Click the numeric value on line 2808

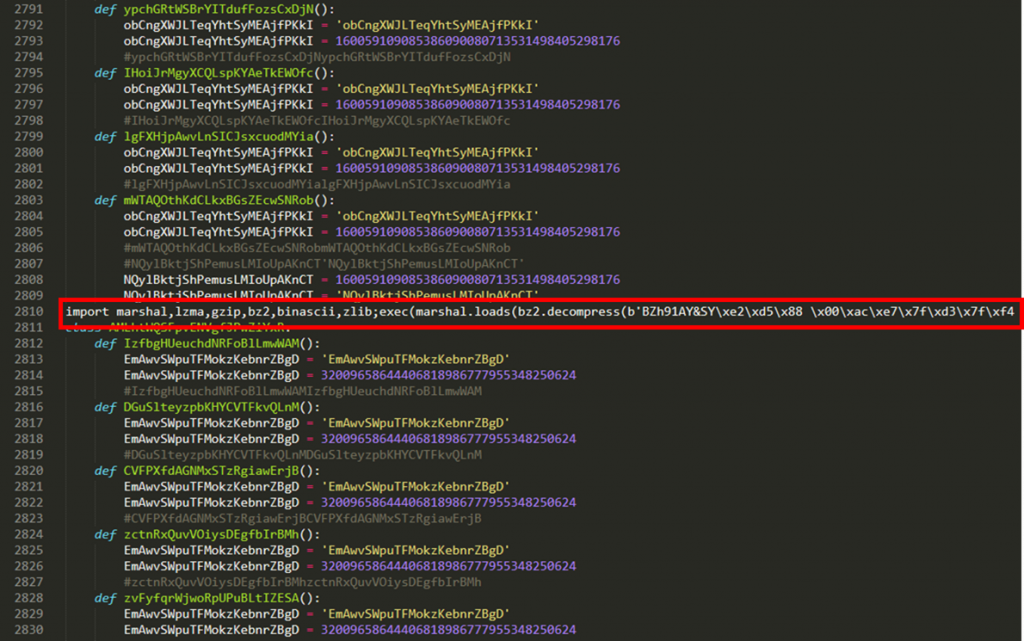click(478, 280)
